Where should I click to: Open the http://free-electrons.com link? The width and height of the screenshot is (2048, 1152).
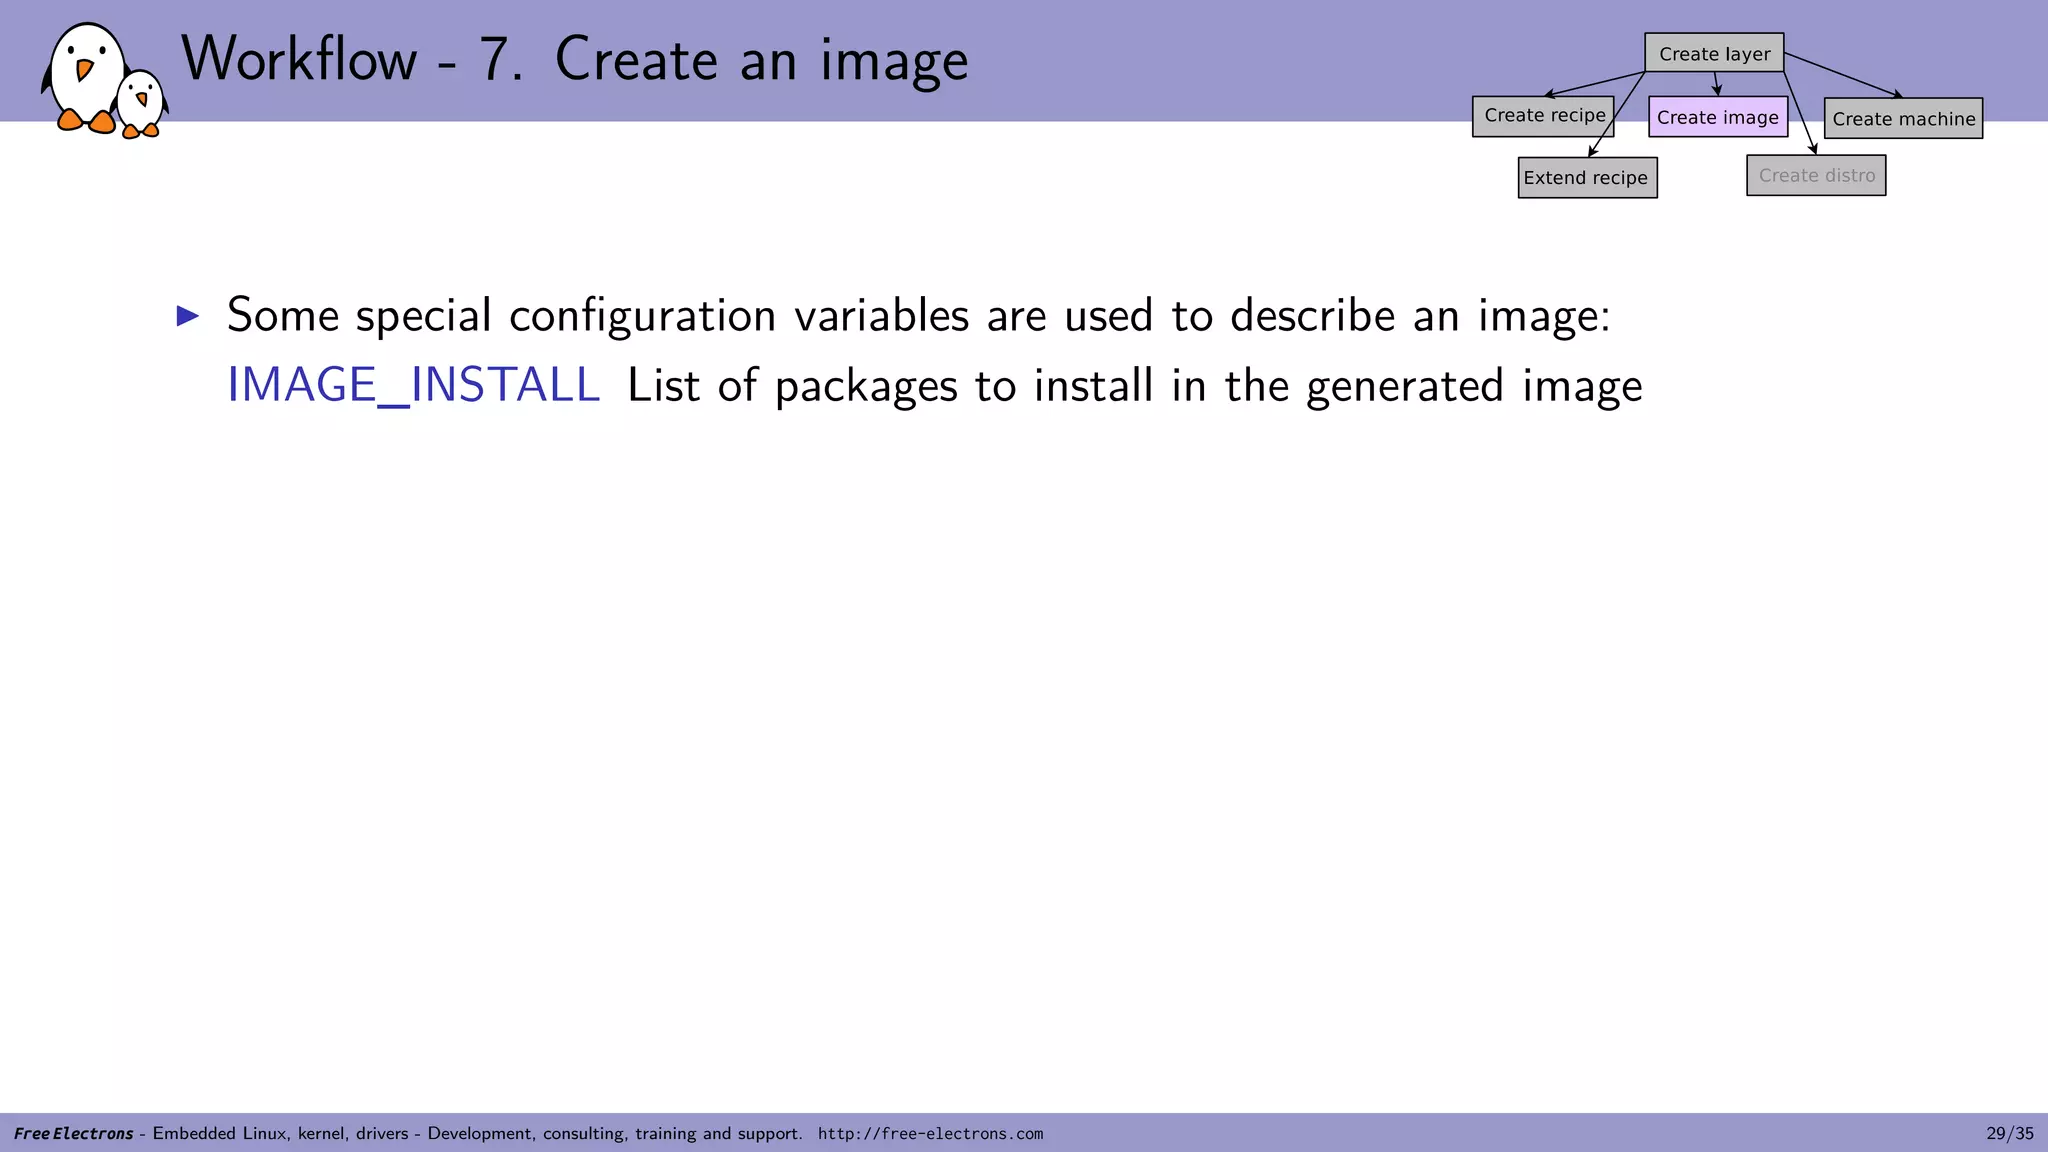click(930, 1134)
